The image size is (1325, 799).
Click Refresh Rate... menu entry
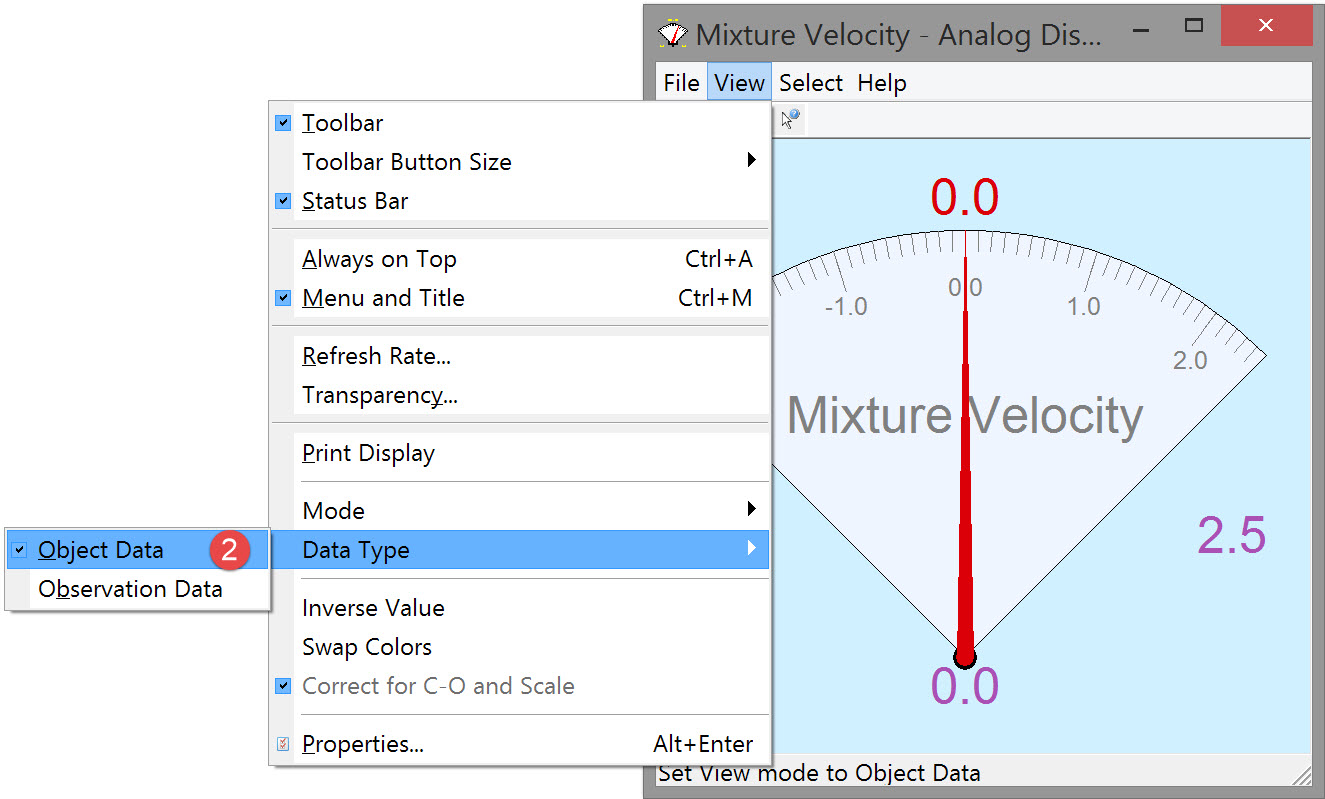[376, 356]
